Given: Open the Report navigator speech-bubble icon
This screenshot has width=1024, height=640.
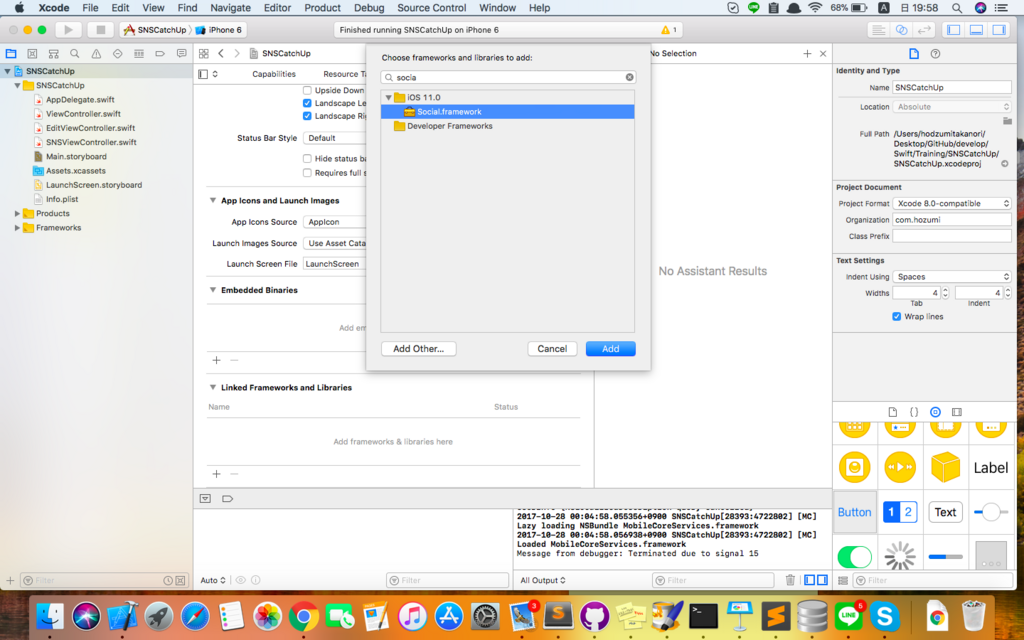Looking at the screenshot, I should [x=182, y=54].
